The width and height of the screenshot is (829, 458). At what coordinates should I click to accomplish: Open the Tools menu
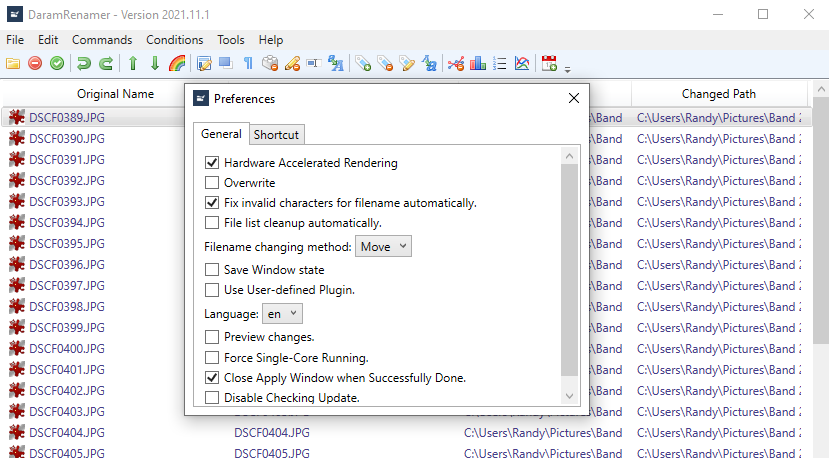click(231, 40)
